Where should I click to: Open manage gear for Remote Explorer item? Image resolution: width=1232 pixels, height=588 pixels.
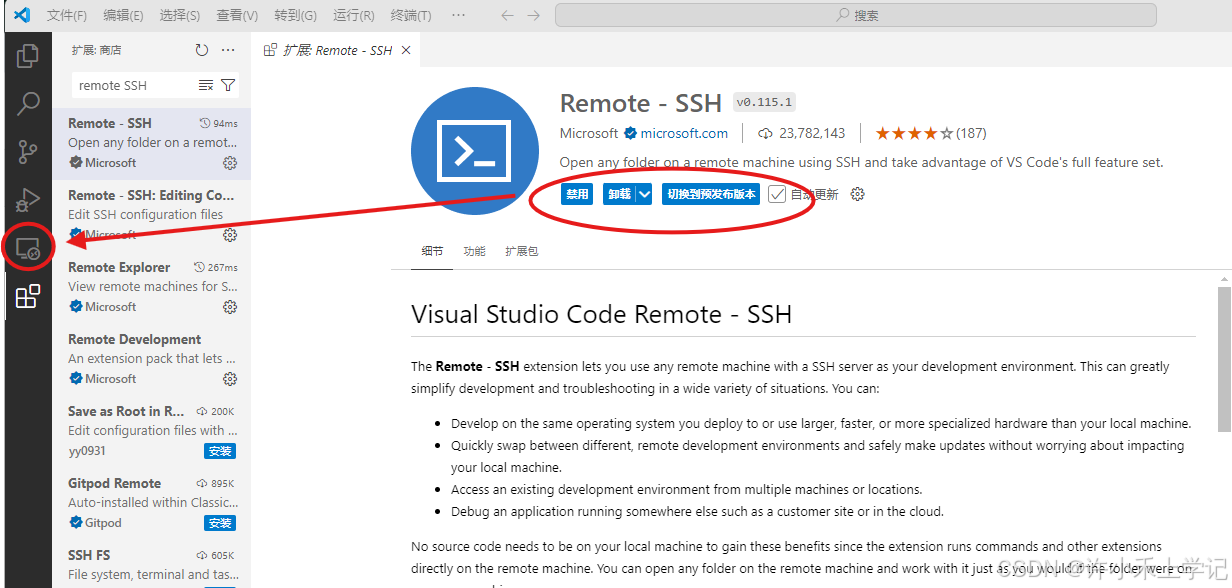[x=230, y=307]
